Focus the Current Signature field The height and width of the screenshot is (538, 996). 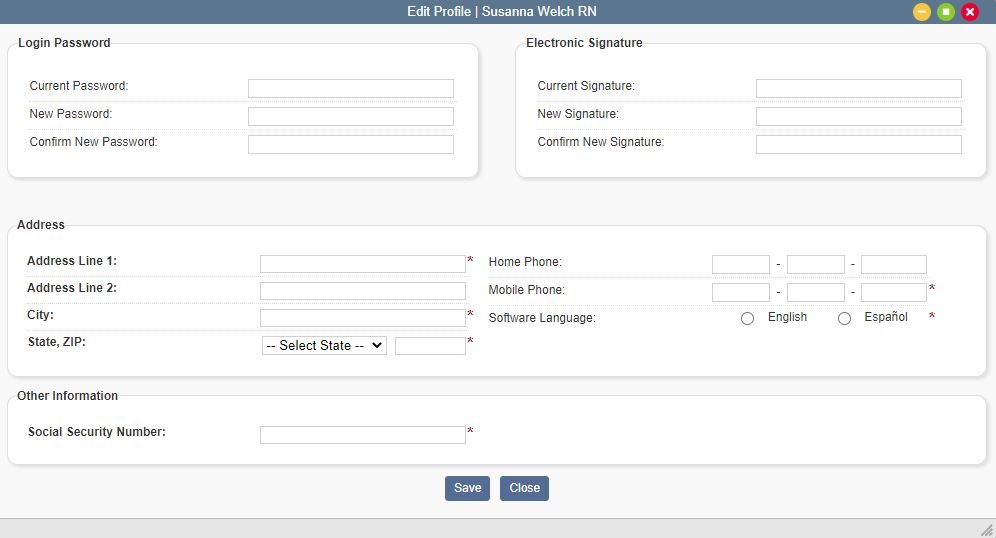(x=859, y=88)
